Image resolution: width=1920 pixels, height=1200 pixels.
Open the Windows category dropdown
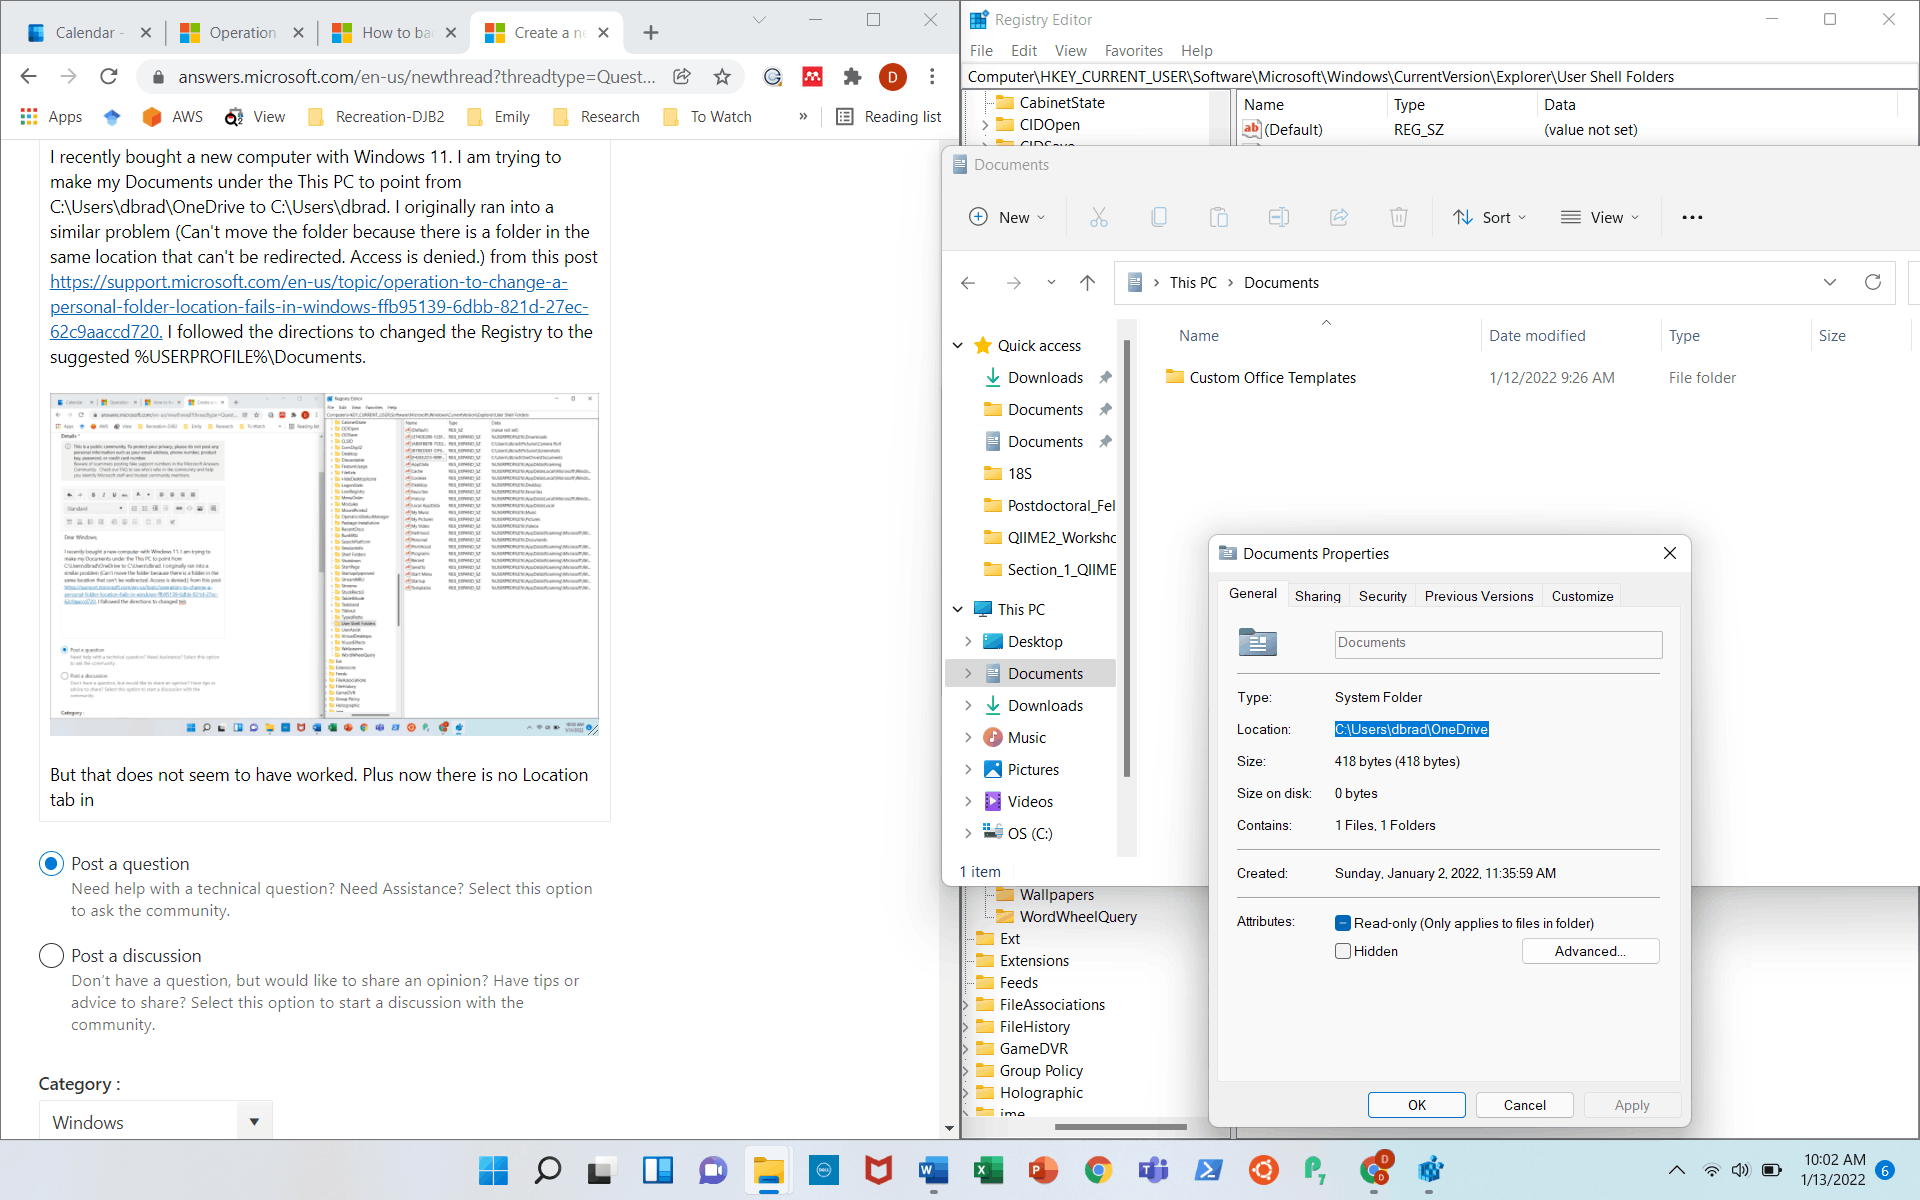(155, 1122)
